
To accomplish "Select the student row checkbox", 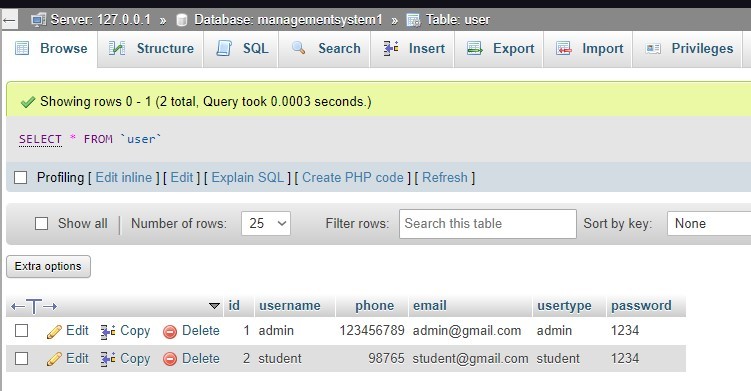I will (x=22, y=358).
